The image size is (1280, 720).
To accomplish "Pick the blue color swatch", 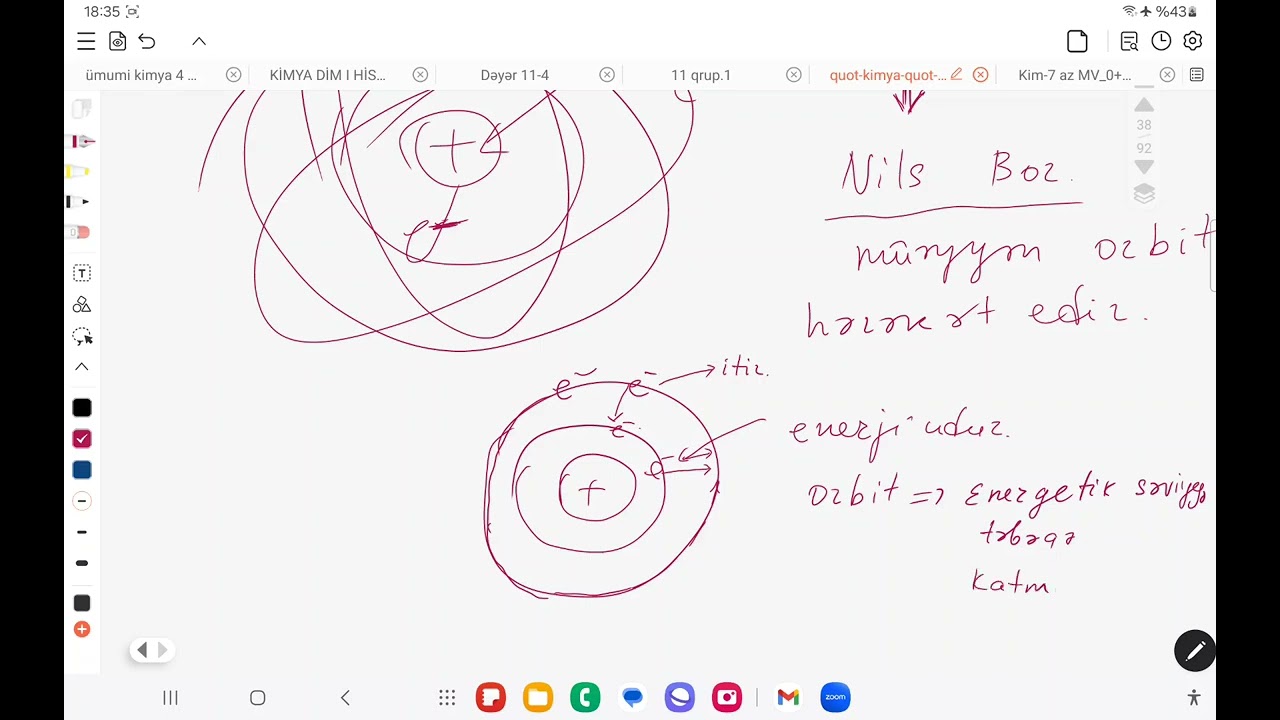I will pos(82,470).
